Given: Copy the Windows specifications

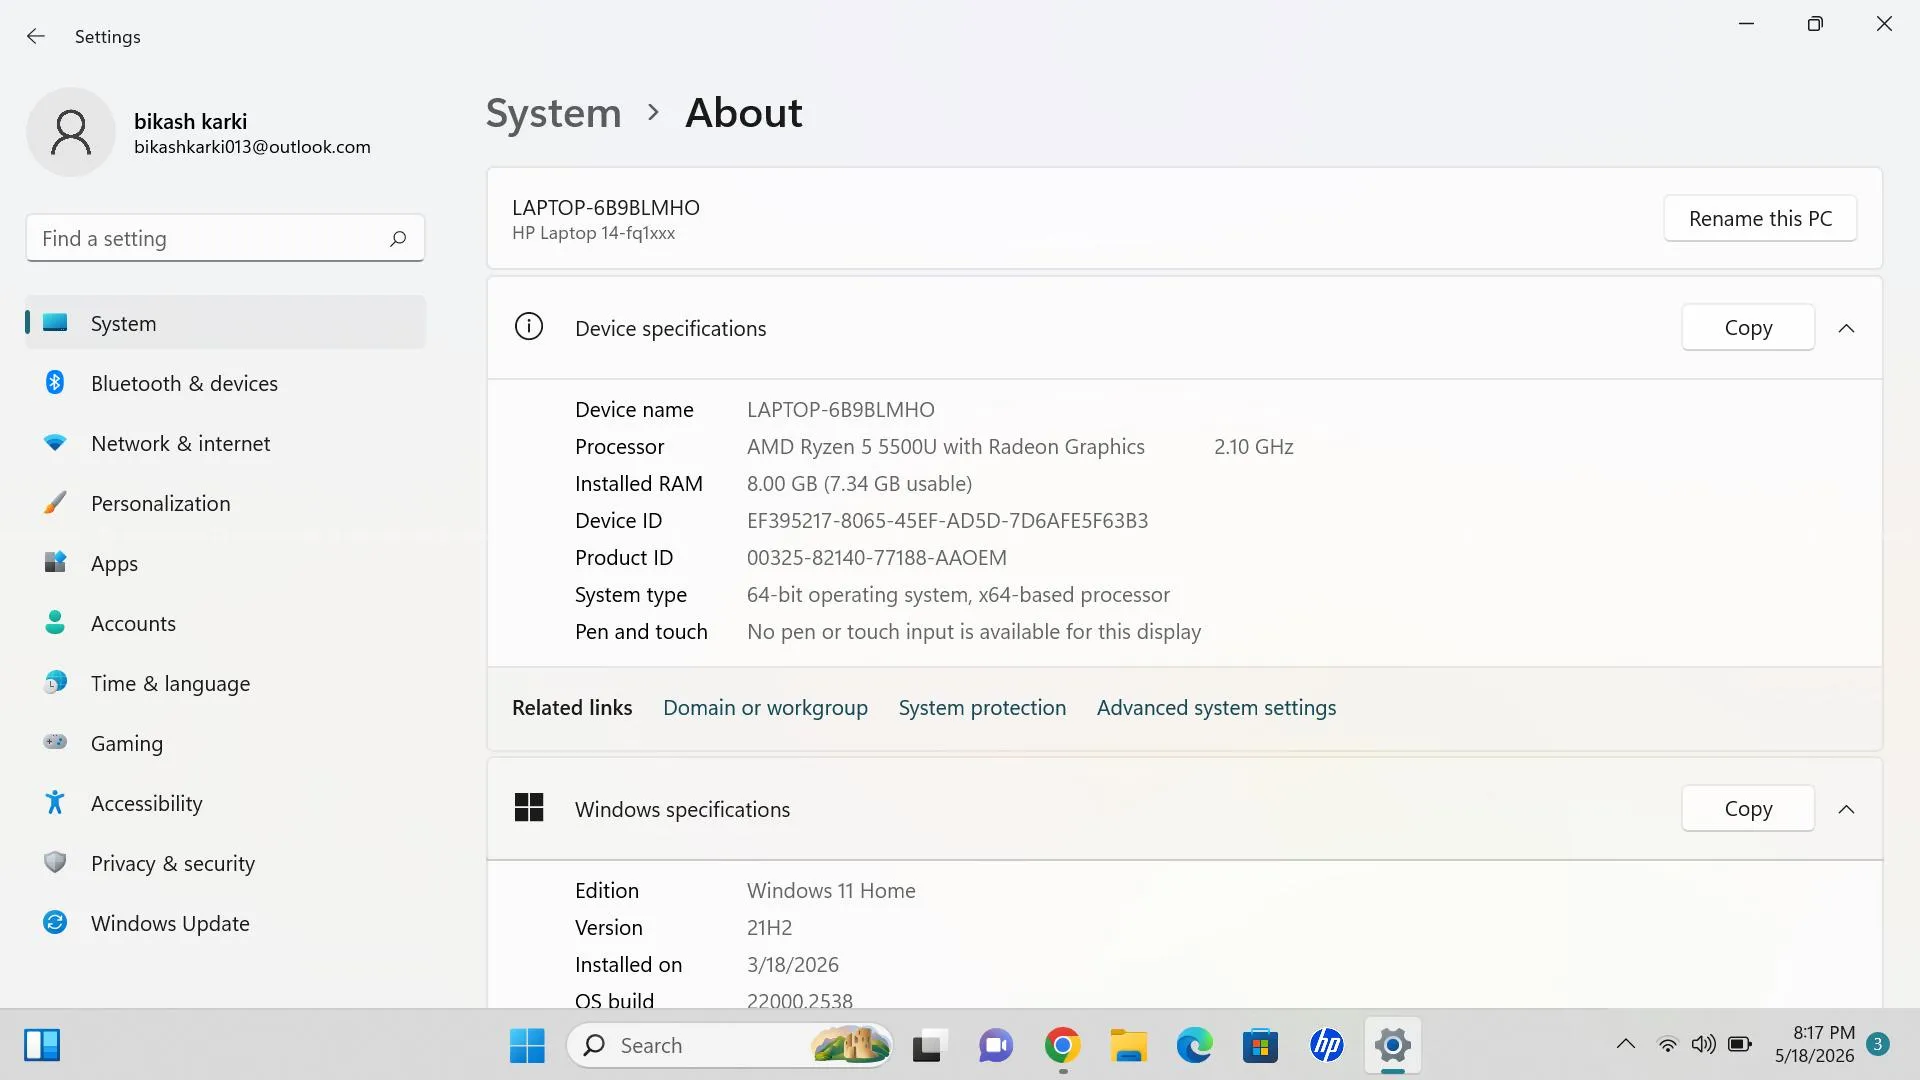Looking at the screenshot, I should [x=1748, y=808].
